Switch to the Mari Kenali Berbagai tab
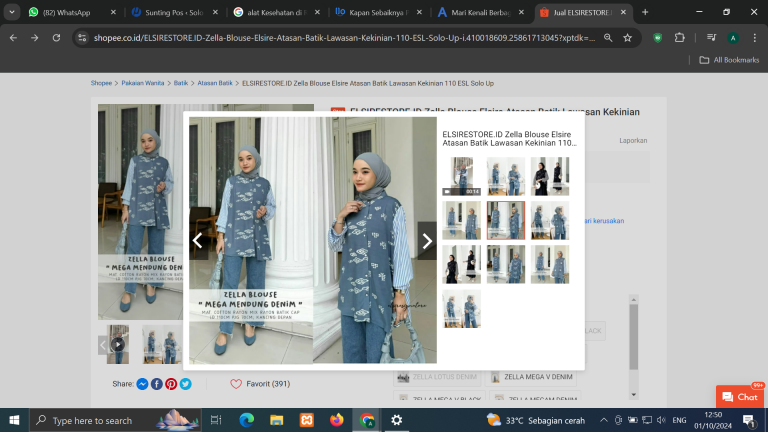768x432 pixels. point(480,13)
